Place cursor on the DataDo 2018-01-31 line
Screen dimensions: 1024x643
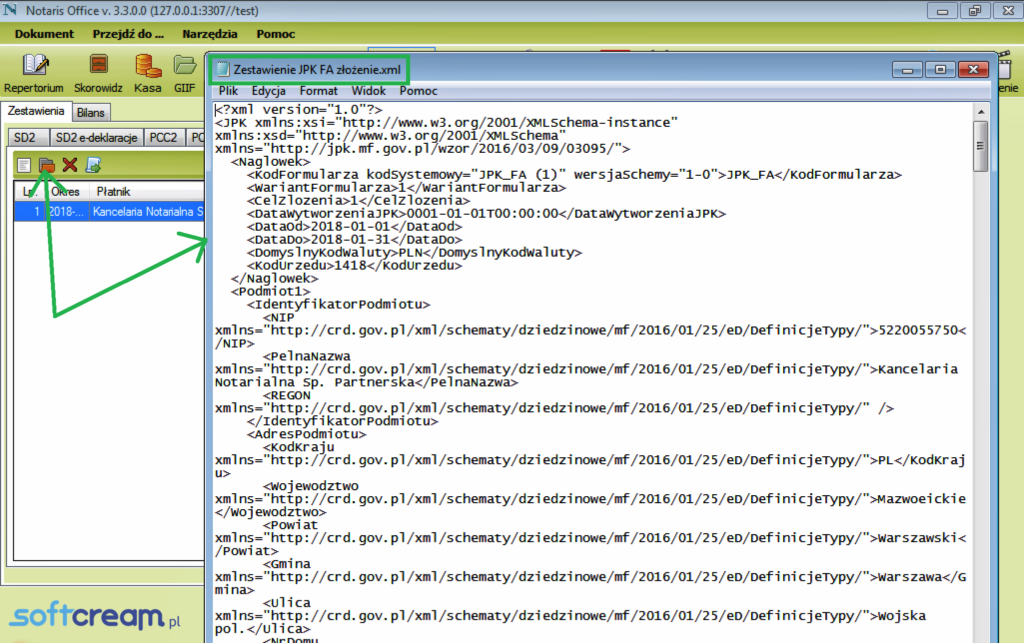(x=355, y=240)
